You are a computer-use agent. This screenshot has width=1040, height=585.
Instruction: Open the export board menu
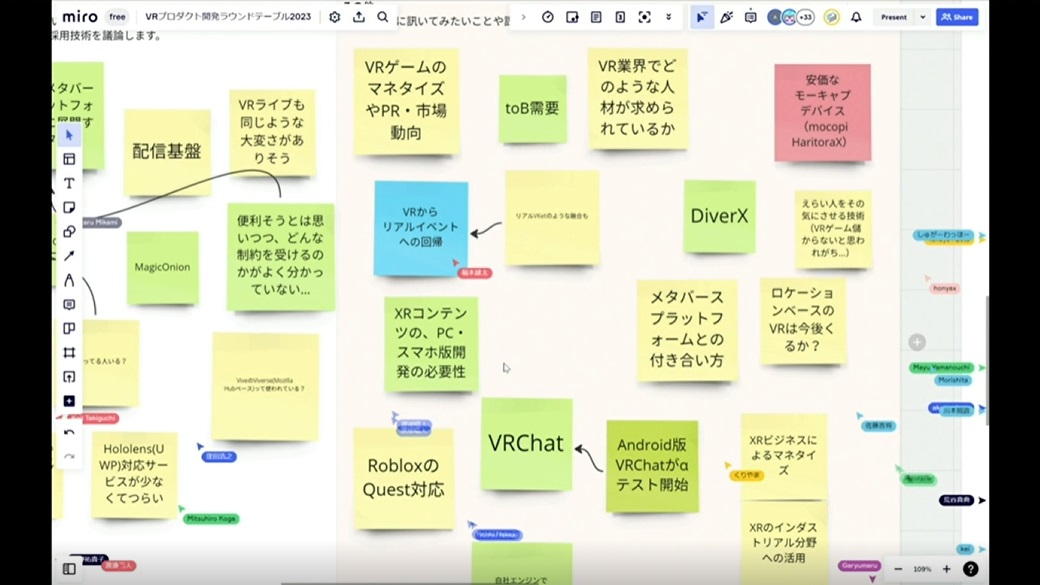pyautogui.click(x=359, y=17)
